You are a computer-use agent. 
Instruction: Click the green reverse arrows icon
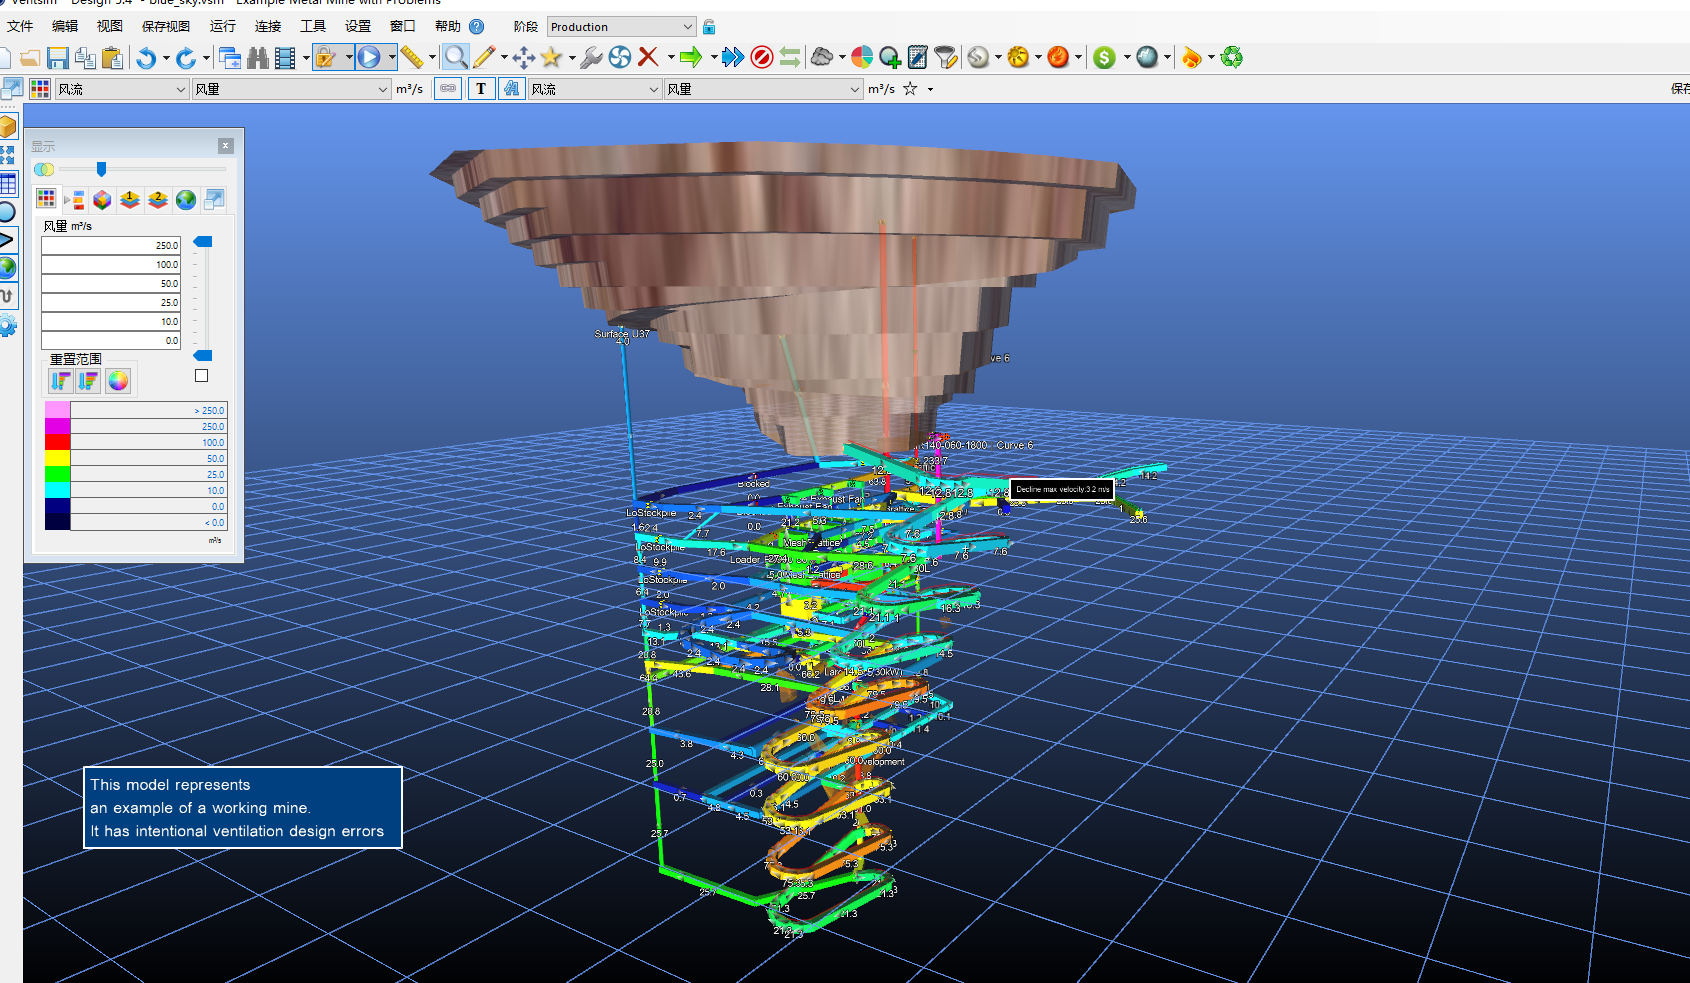(x=790, y=58)
